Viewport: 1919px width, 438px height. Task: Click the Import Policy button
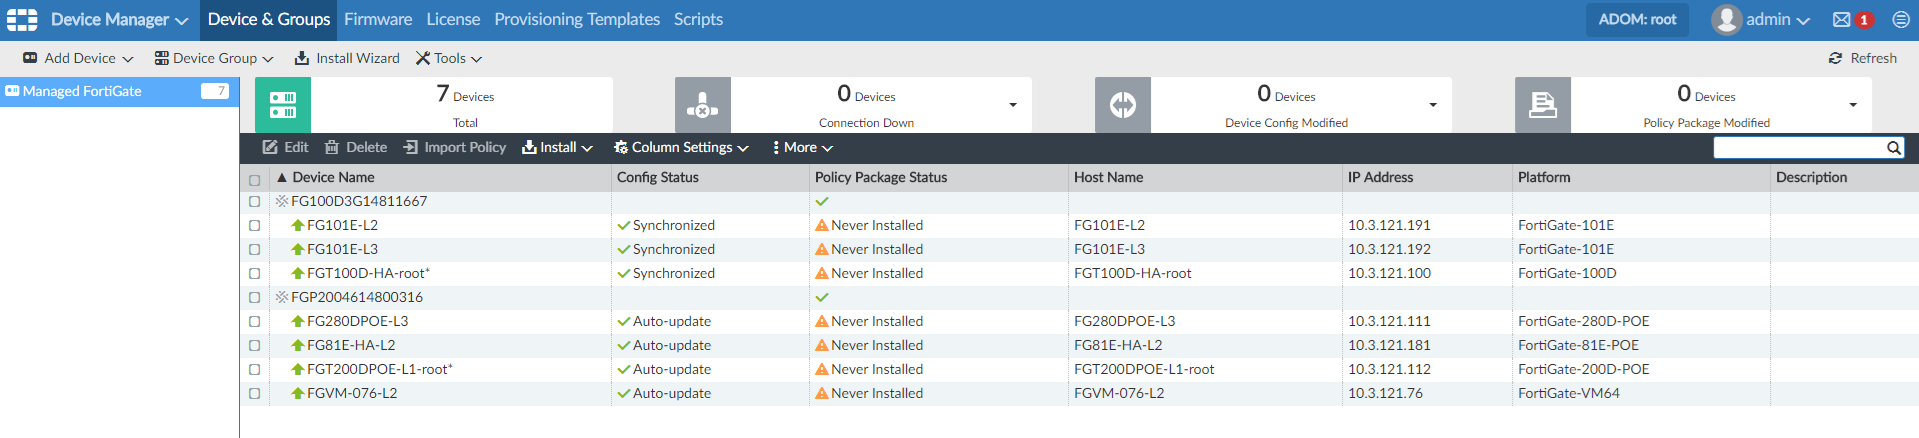455,147
